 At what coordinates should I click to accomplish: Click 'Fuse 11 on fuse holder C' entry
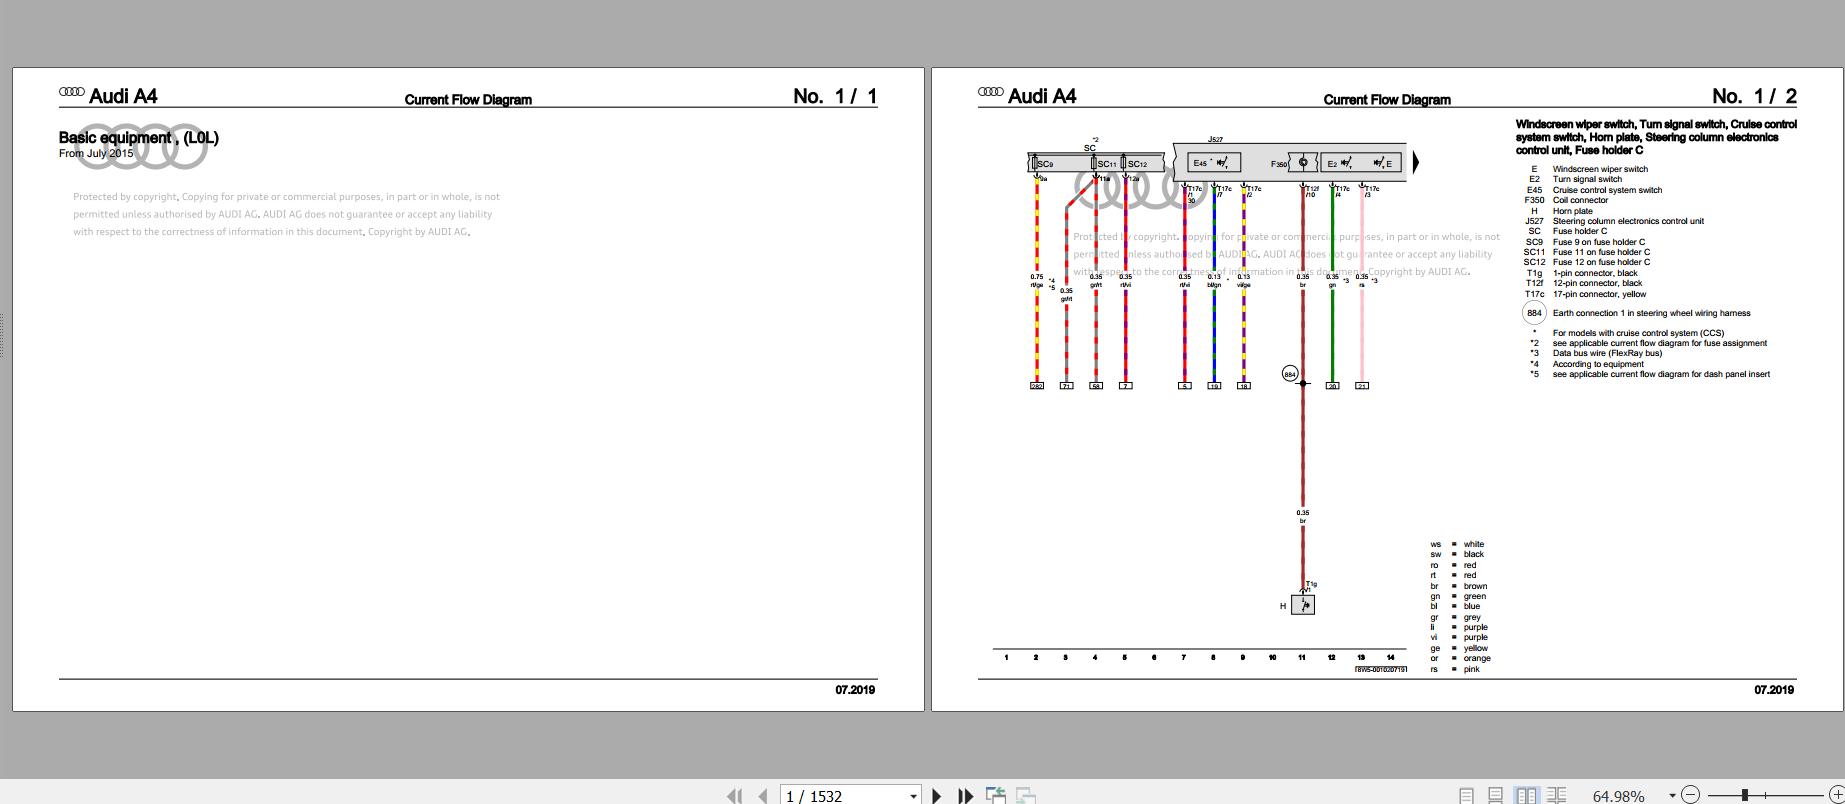(1602, 252)
